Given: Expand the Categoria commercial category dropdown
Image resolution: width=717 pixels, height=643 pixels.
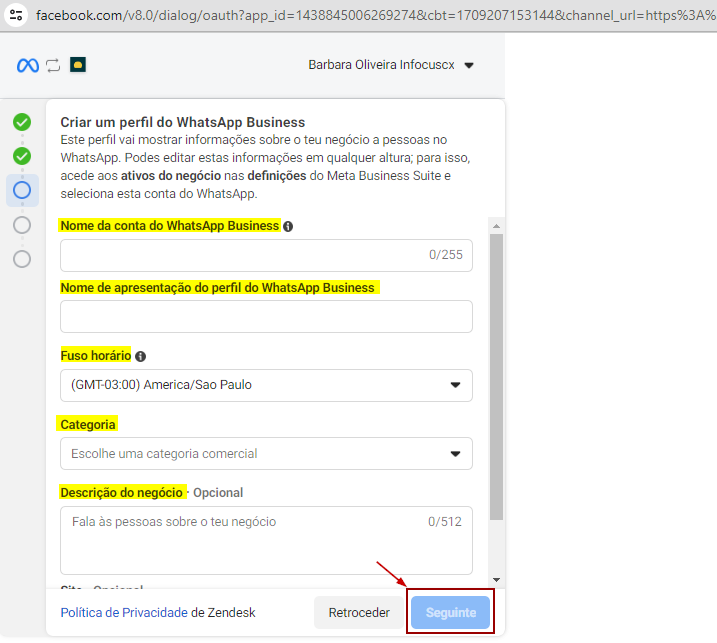Looking at the screenshot, I should 266,453.
